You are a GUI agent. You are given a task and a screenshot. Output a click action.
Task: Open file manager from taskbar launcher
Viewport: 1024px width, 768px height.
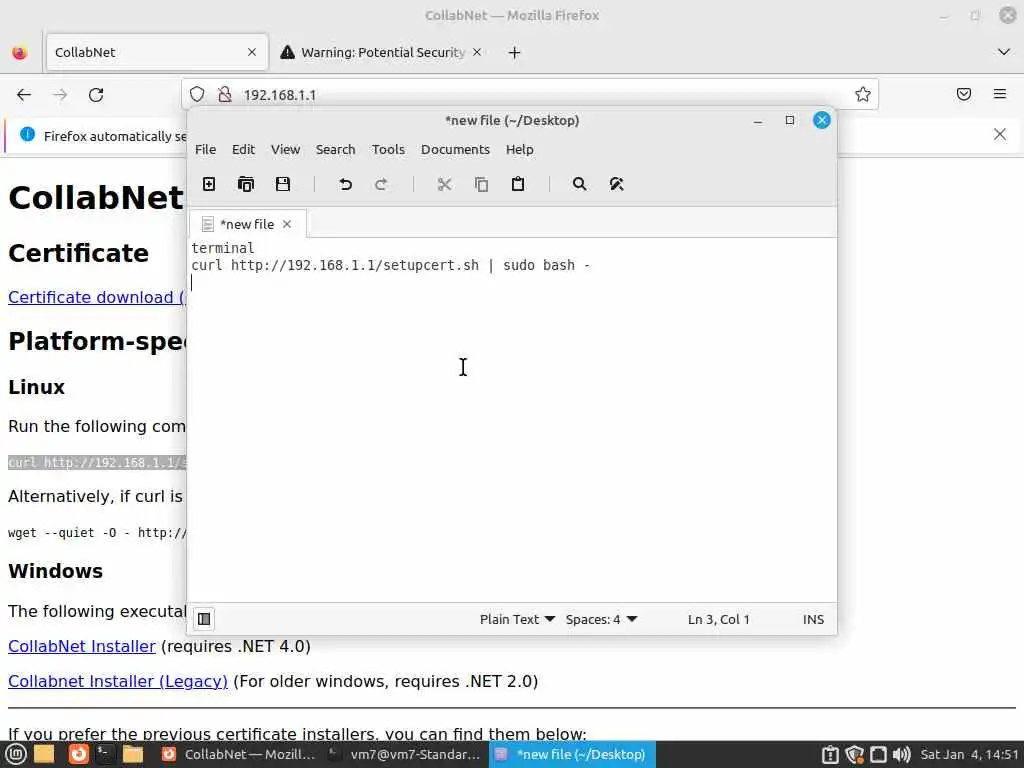[133, 754]
